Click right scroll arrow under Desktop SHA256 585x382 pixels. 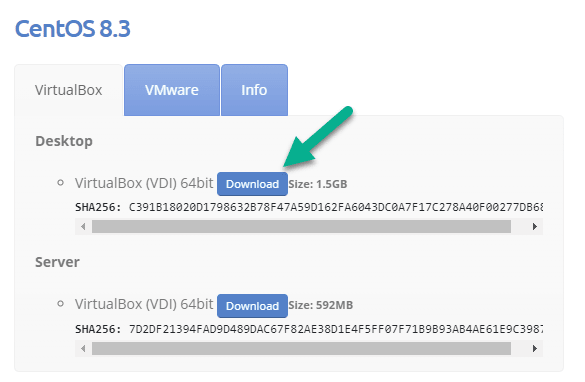pyautogui.click(x=535, y=226)
